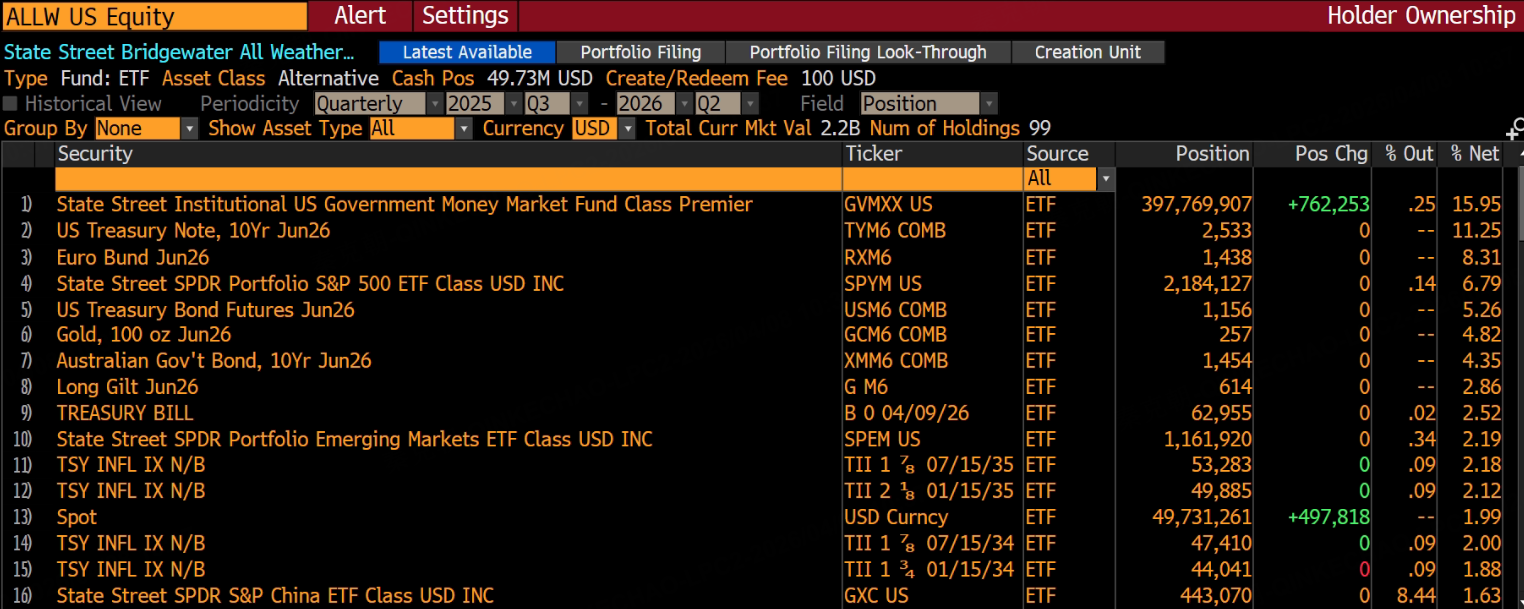Select Gold, 100 oz Jun26 holding
The image size is (1524, 609).
click(x=144, y=335)
